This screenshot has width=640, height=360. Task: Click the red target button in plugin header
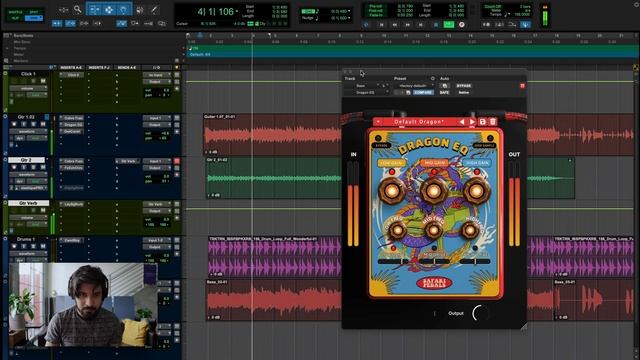point(522,86)
